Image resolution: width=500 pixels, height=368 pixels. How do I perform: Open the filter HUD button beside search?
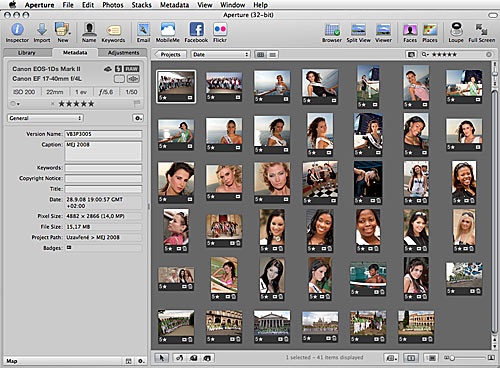(411, 54)
